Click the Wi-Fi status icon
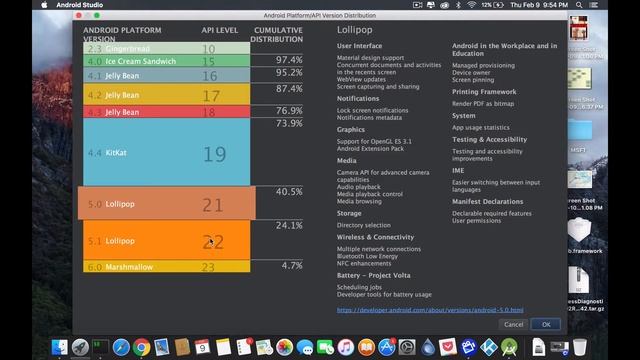The width and height of the screenshot is (640, 360). pyautogui.click(x=471, y=5)
